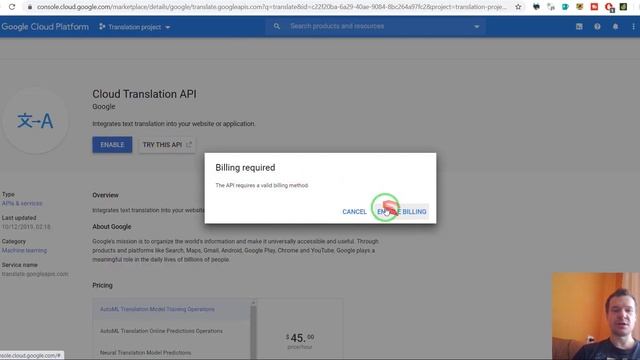Expand the search bar dropdown arrow
Viewport: 640px width, 360px height.
pyautogui.click(x=476, y=27)
